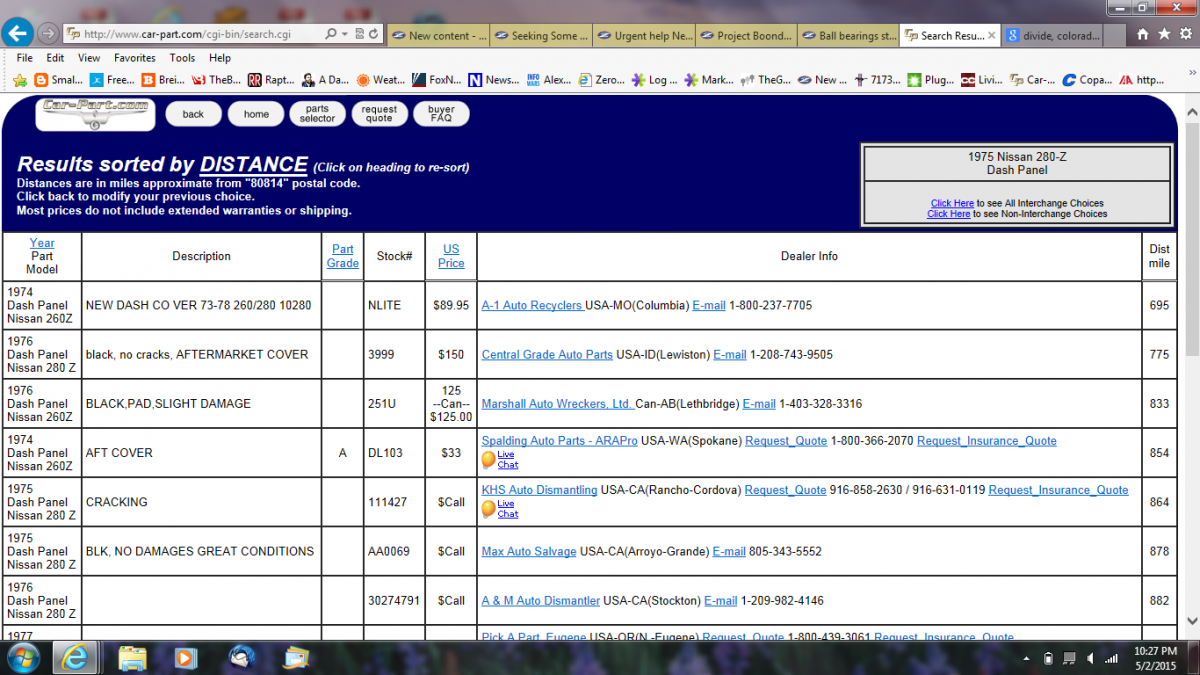
Task: Open the 'Brei...' favorites bar shortcut
Action: tap(164, 80)
